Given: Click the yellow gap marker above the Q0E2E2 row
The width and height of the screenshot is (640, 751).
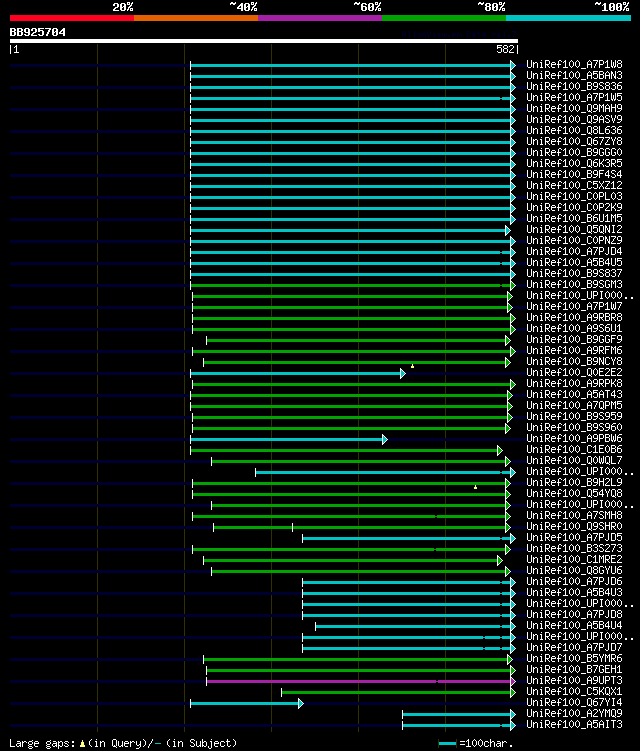Looking at the screenshot, I should point(412,366).
